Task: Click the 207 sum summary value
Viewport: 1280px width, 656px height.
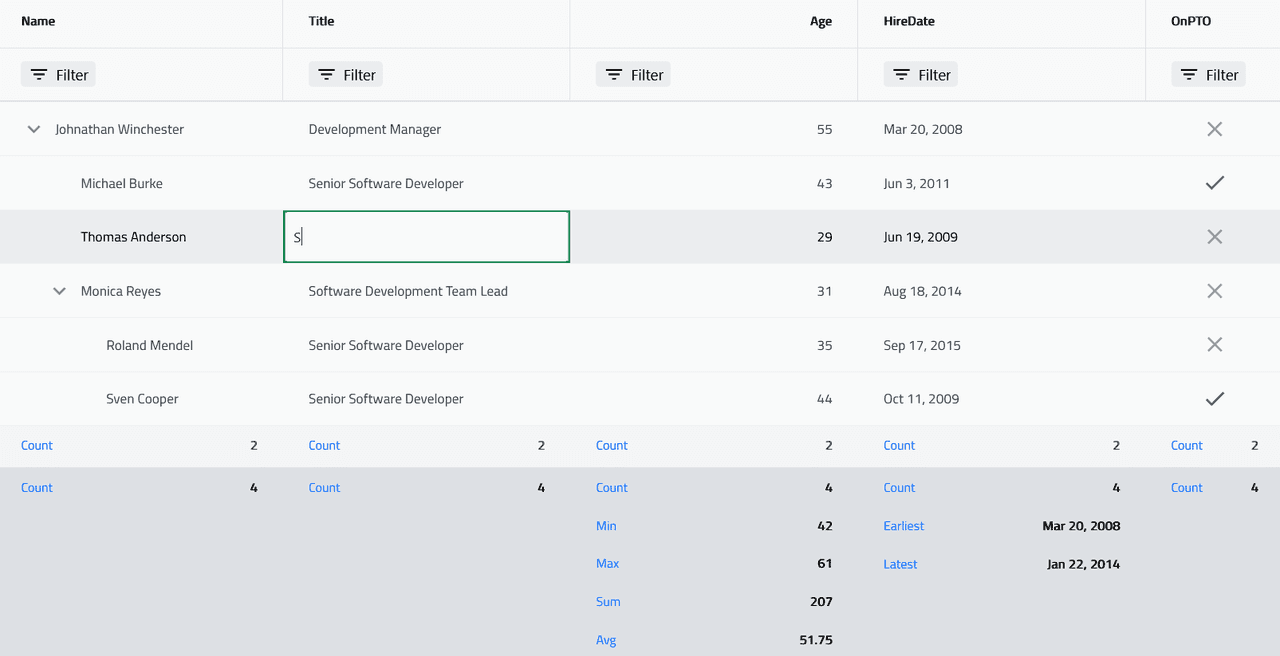Action: pos(821,602)
